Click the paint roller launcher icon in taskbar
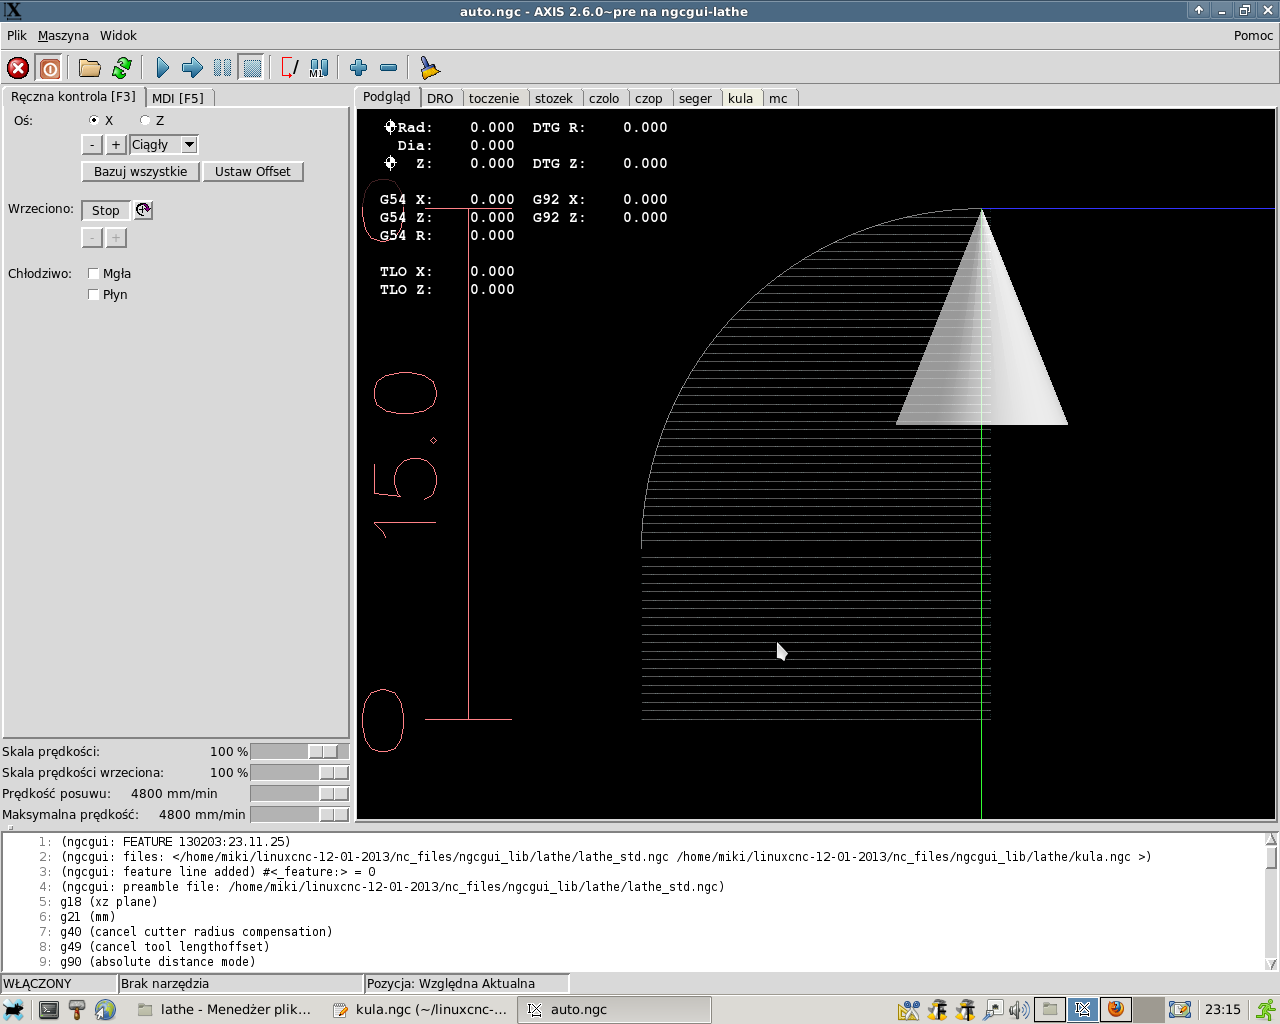This screenshot has height=1024, width=1280. click(77, 1010)
